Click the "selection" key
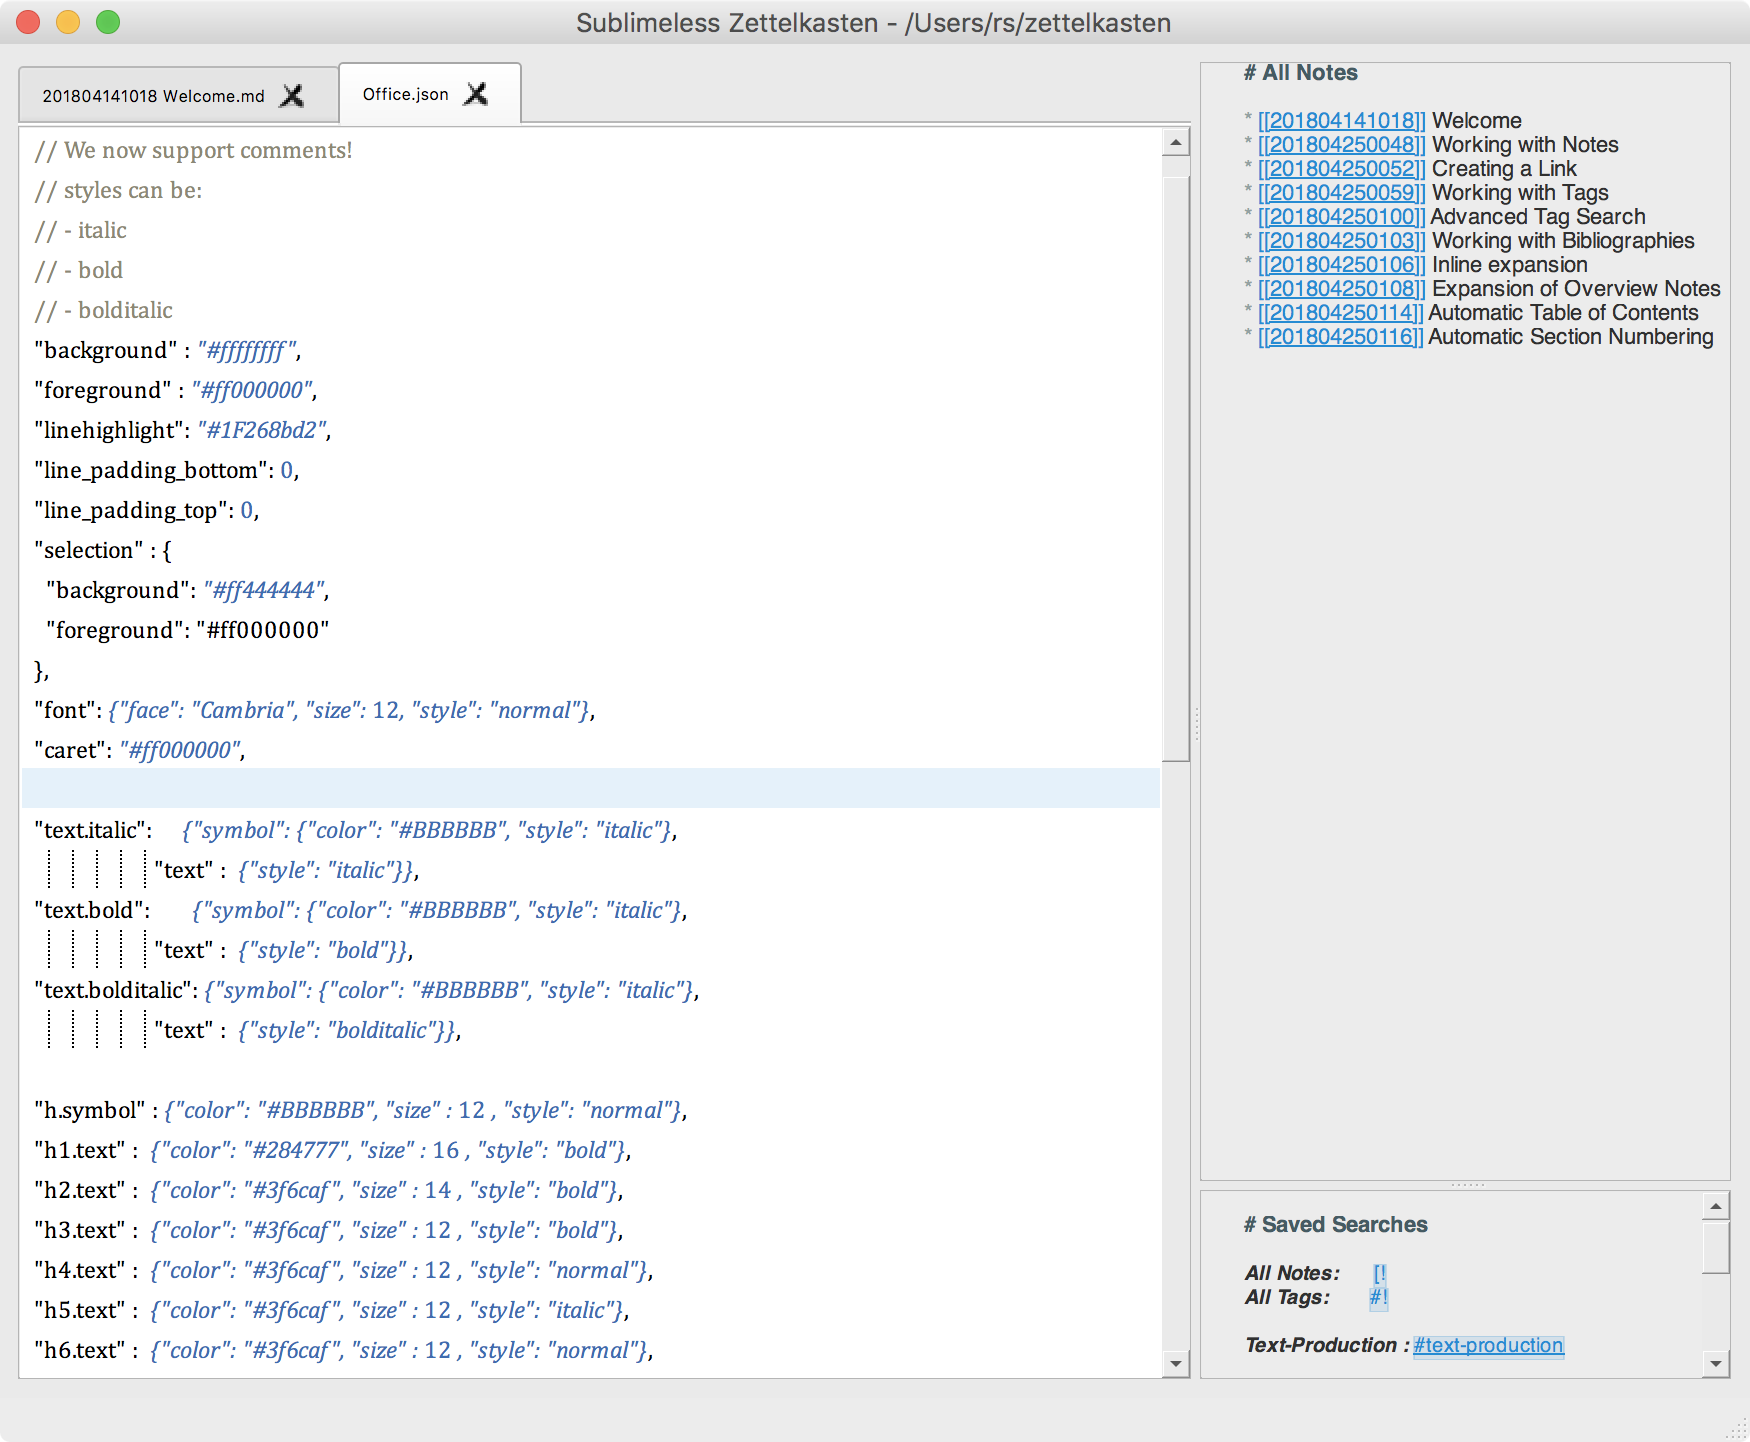1750x1442 pixels. [88, 550]
